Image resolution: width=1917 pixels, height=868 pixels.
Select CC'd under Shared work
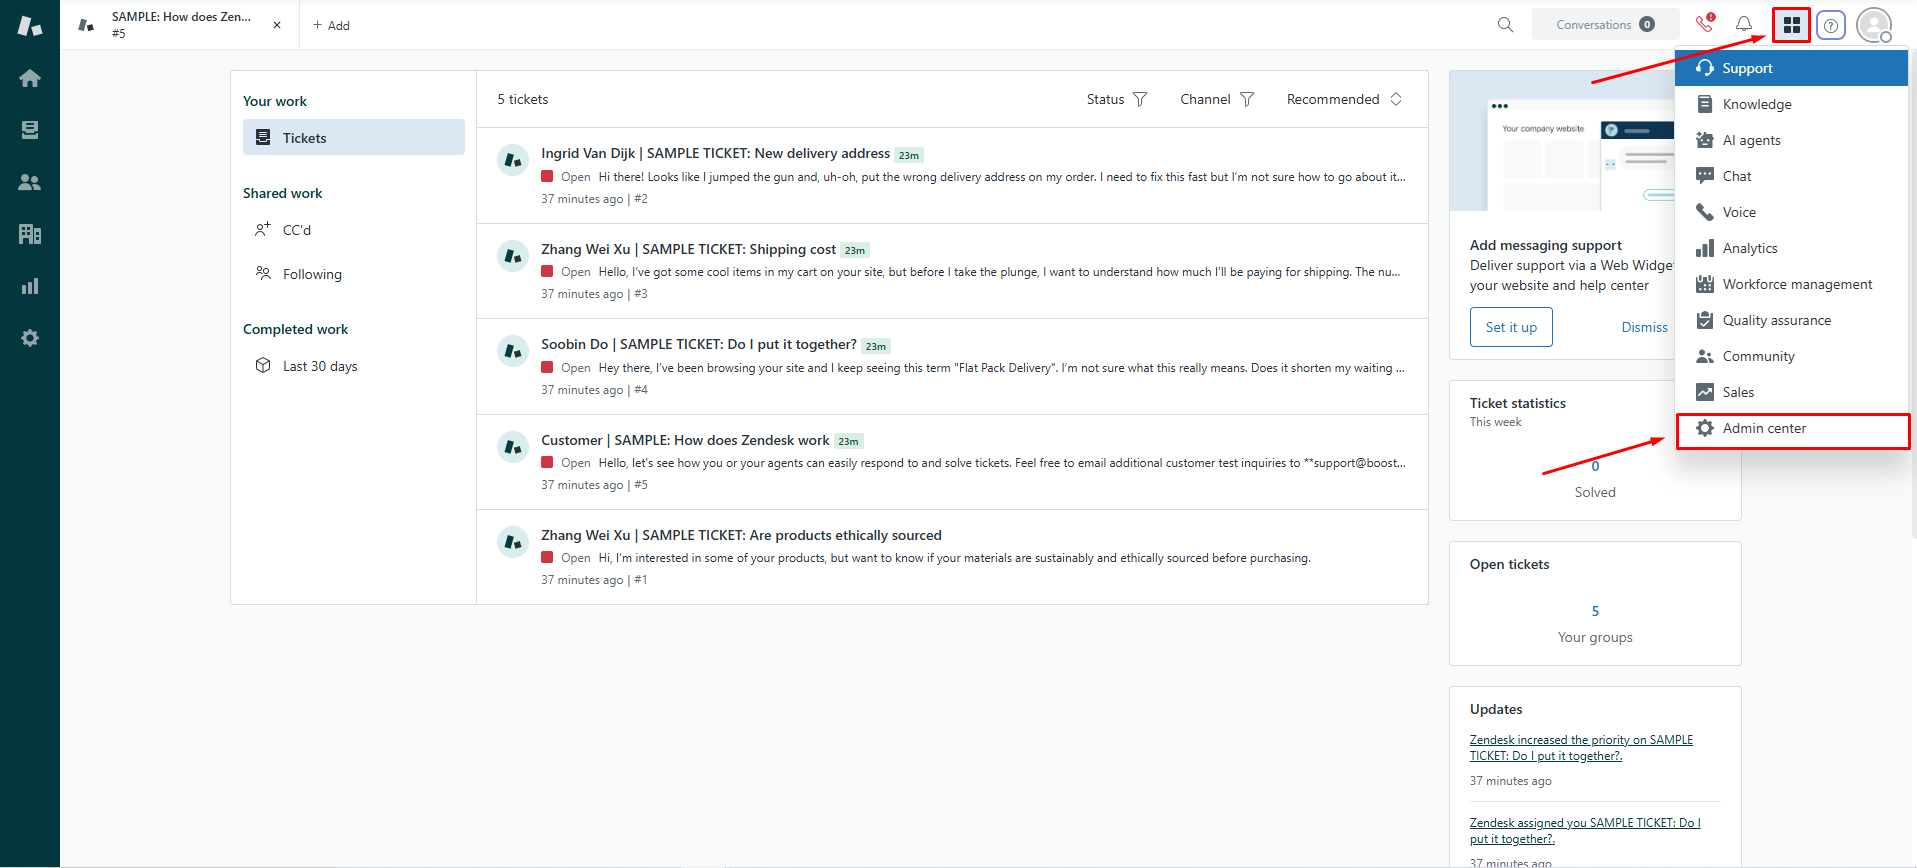pyautogui.click(x=297, y=230)
